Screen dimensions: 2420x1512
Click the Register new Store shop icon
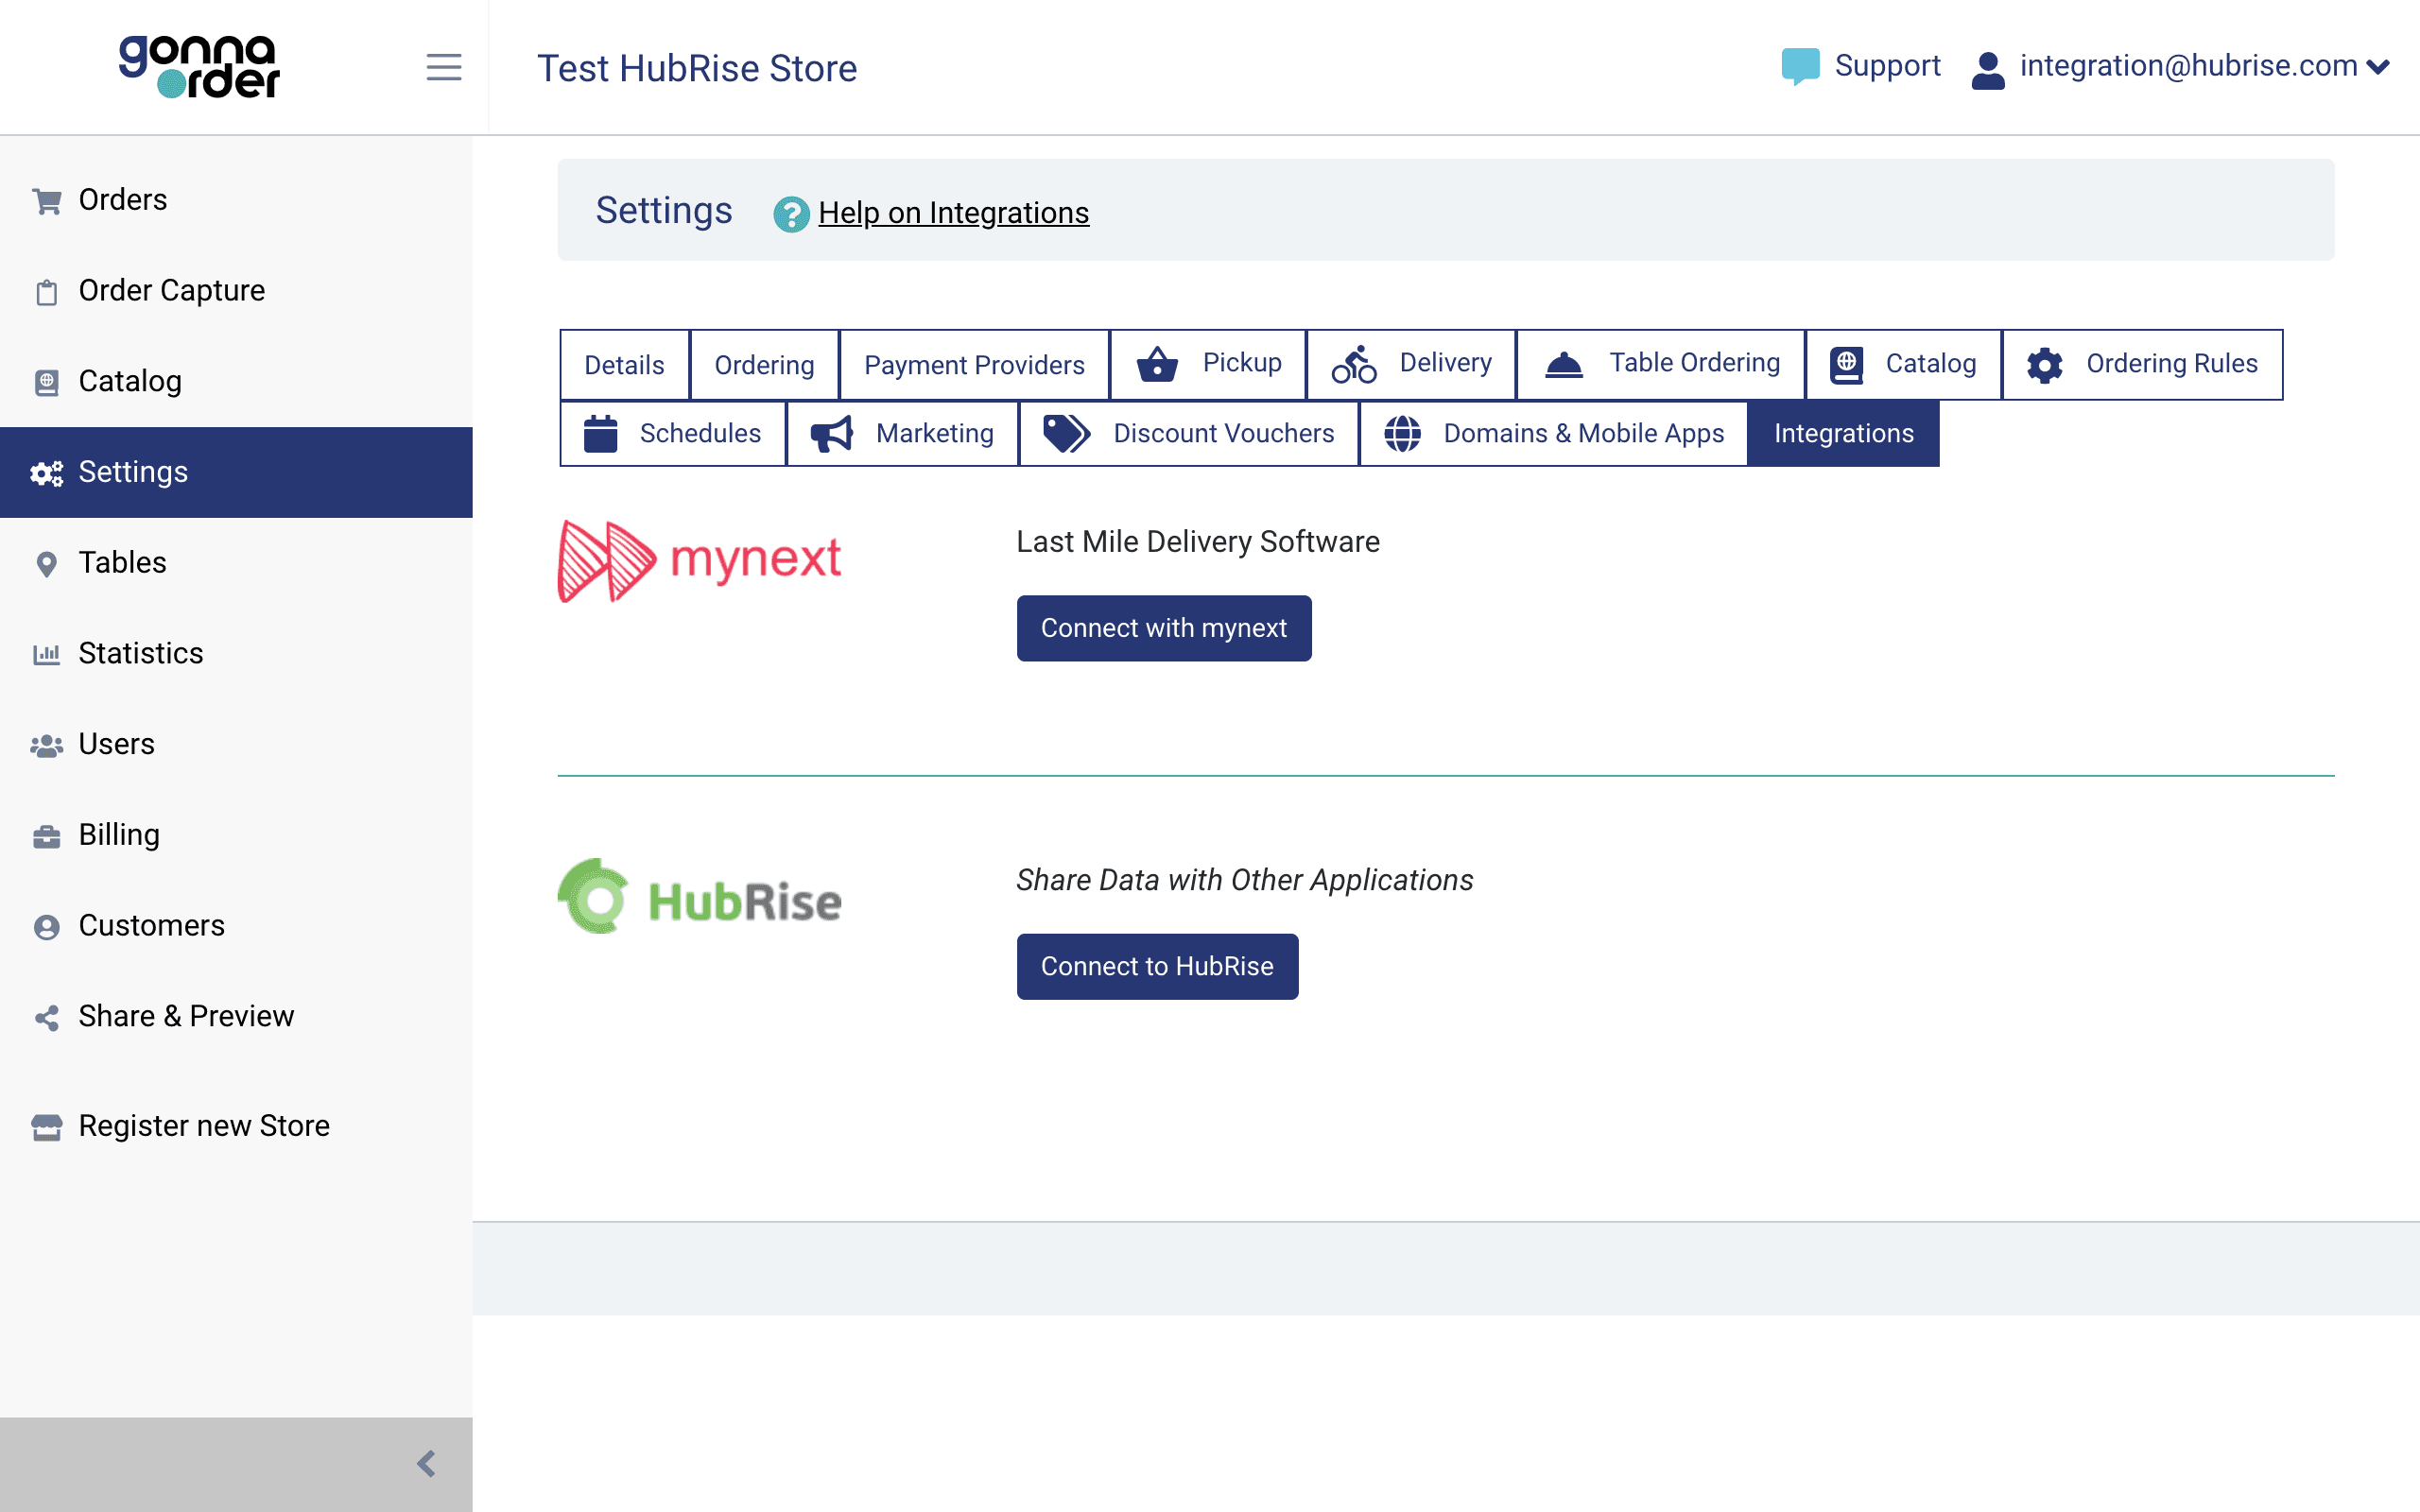click(x=46, y=1127)
